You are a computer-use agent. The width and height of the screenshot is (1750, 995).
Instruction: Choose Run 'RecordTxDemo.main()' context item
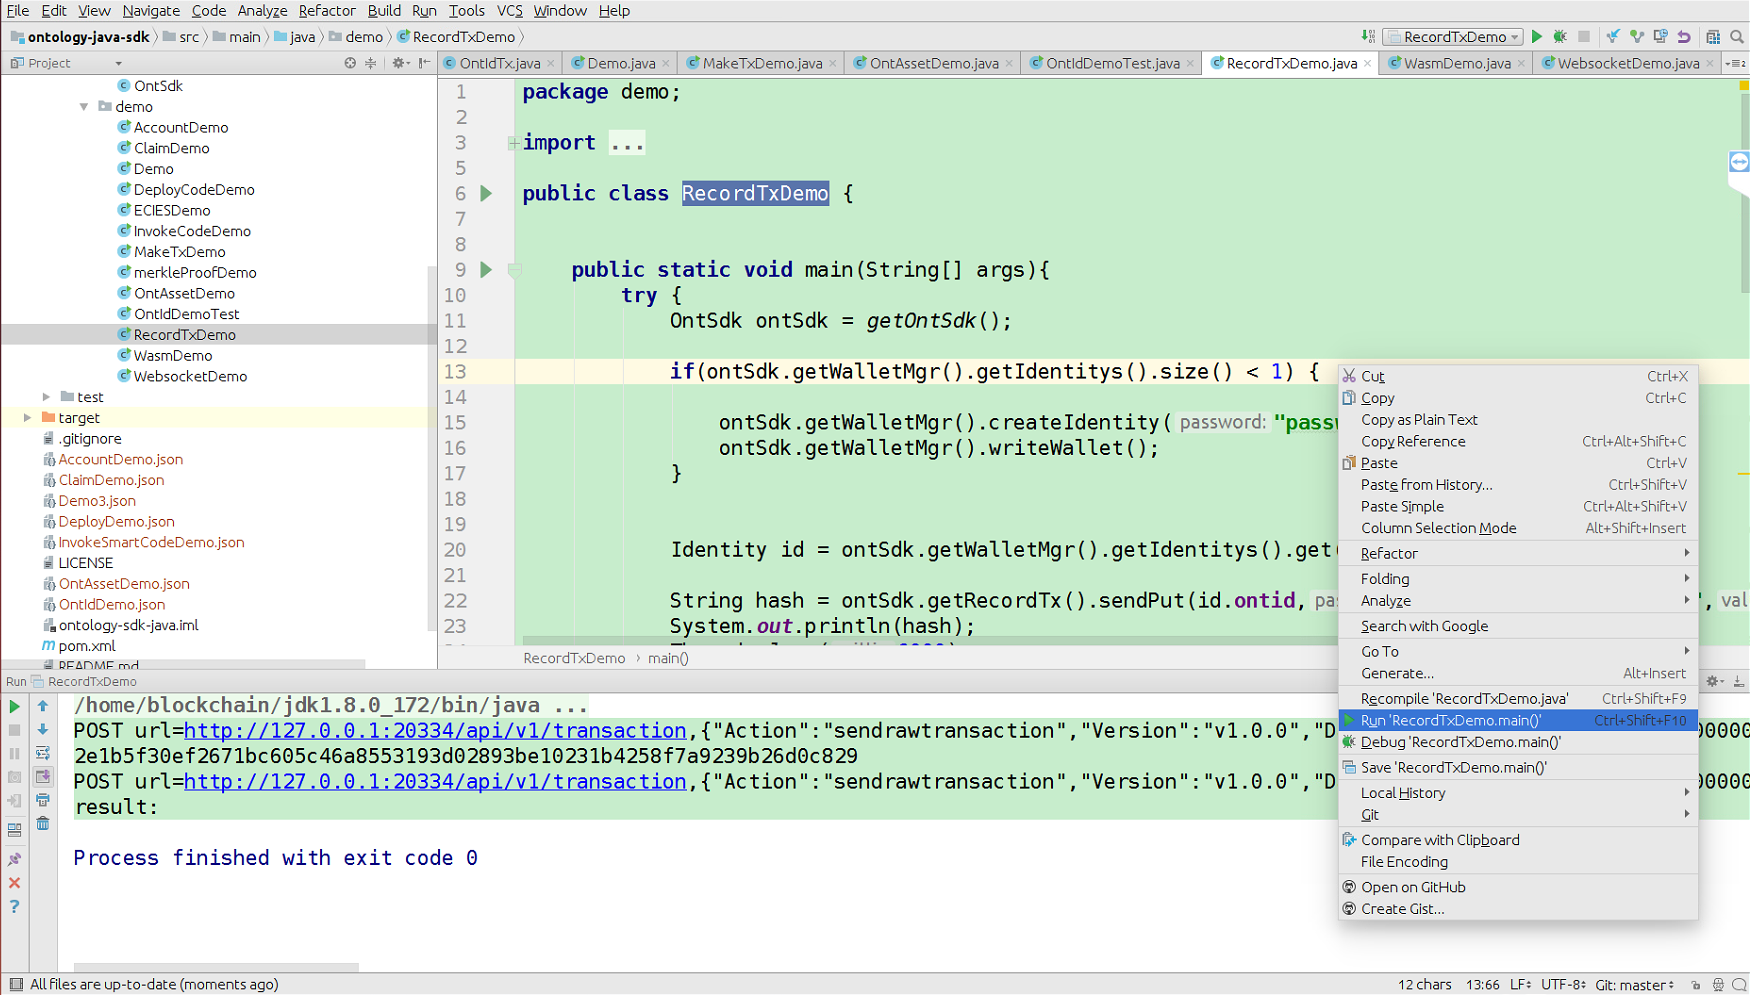pyautogui.click(x=1518, y=720)
